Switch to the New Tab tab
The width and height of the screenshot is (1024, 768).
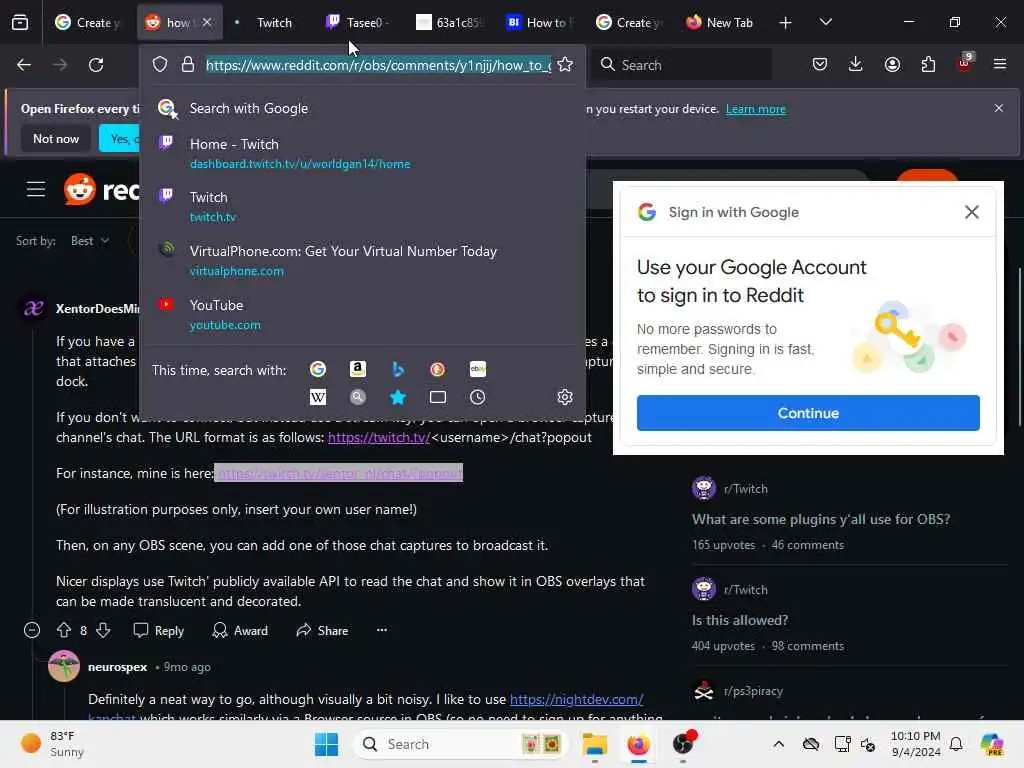pos(720,23)
